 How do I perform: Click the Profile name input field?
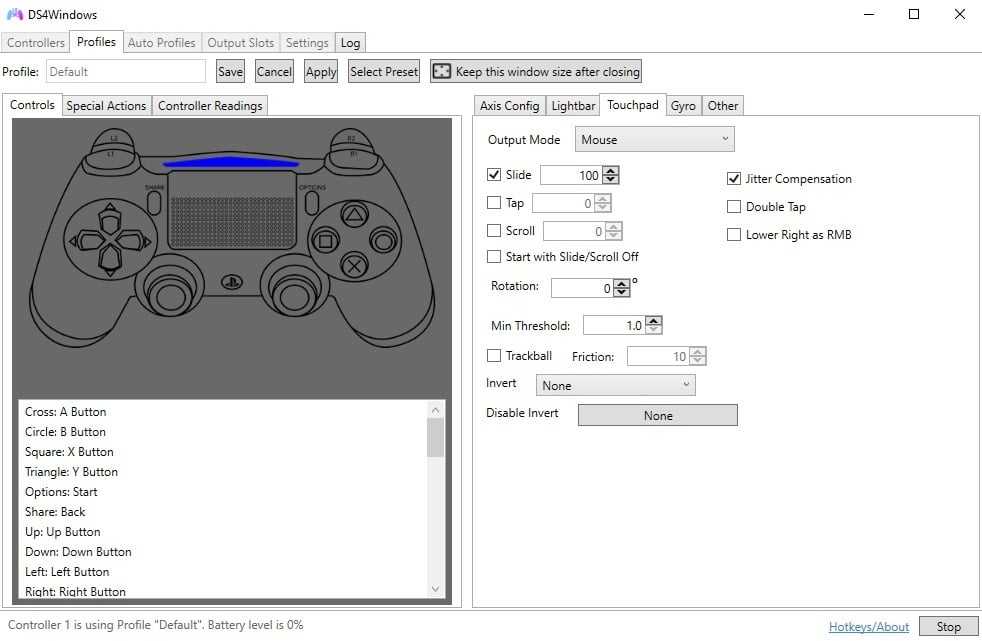coord(126,71)
